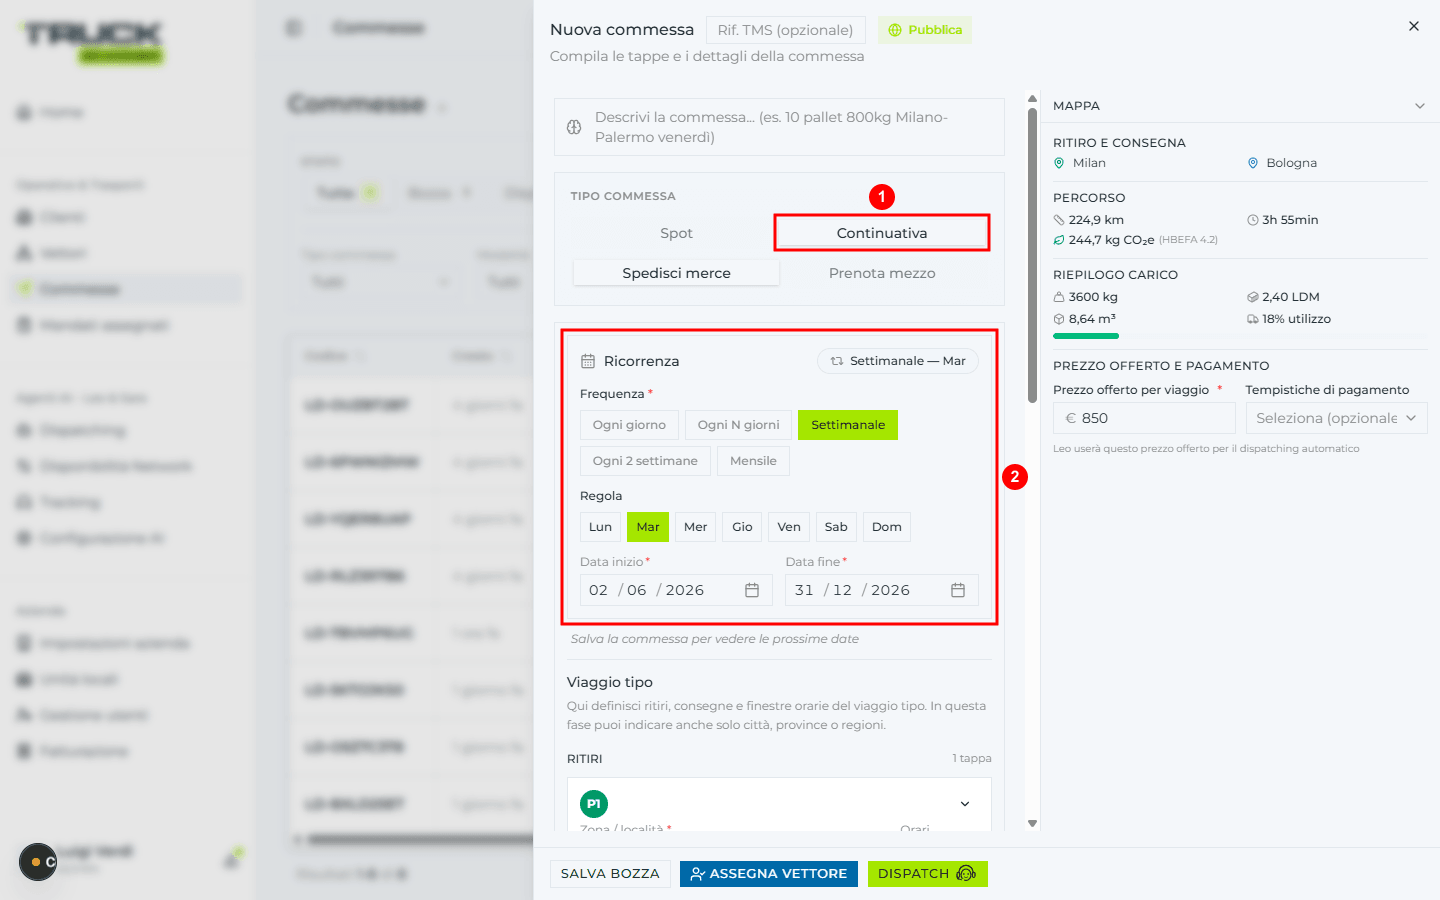Click the AI sparkle icon in description box
The height and width of the screenshot is (900, 1440).
(574, 127)
